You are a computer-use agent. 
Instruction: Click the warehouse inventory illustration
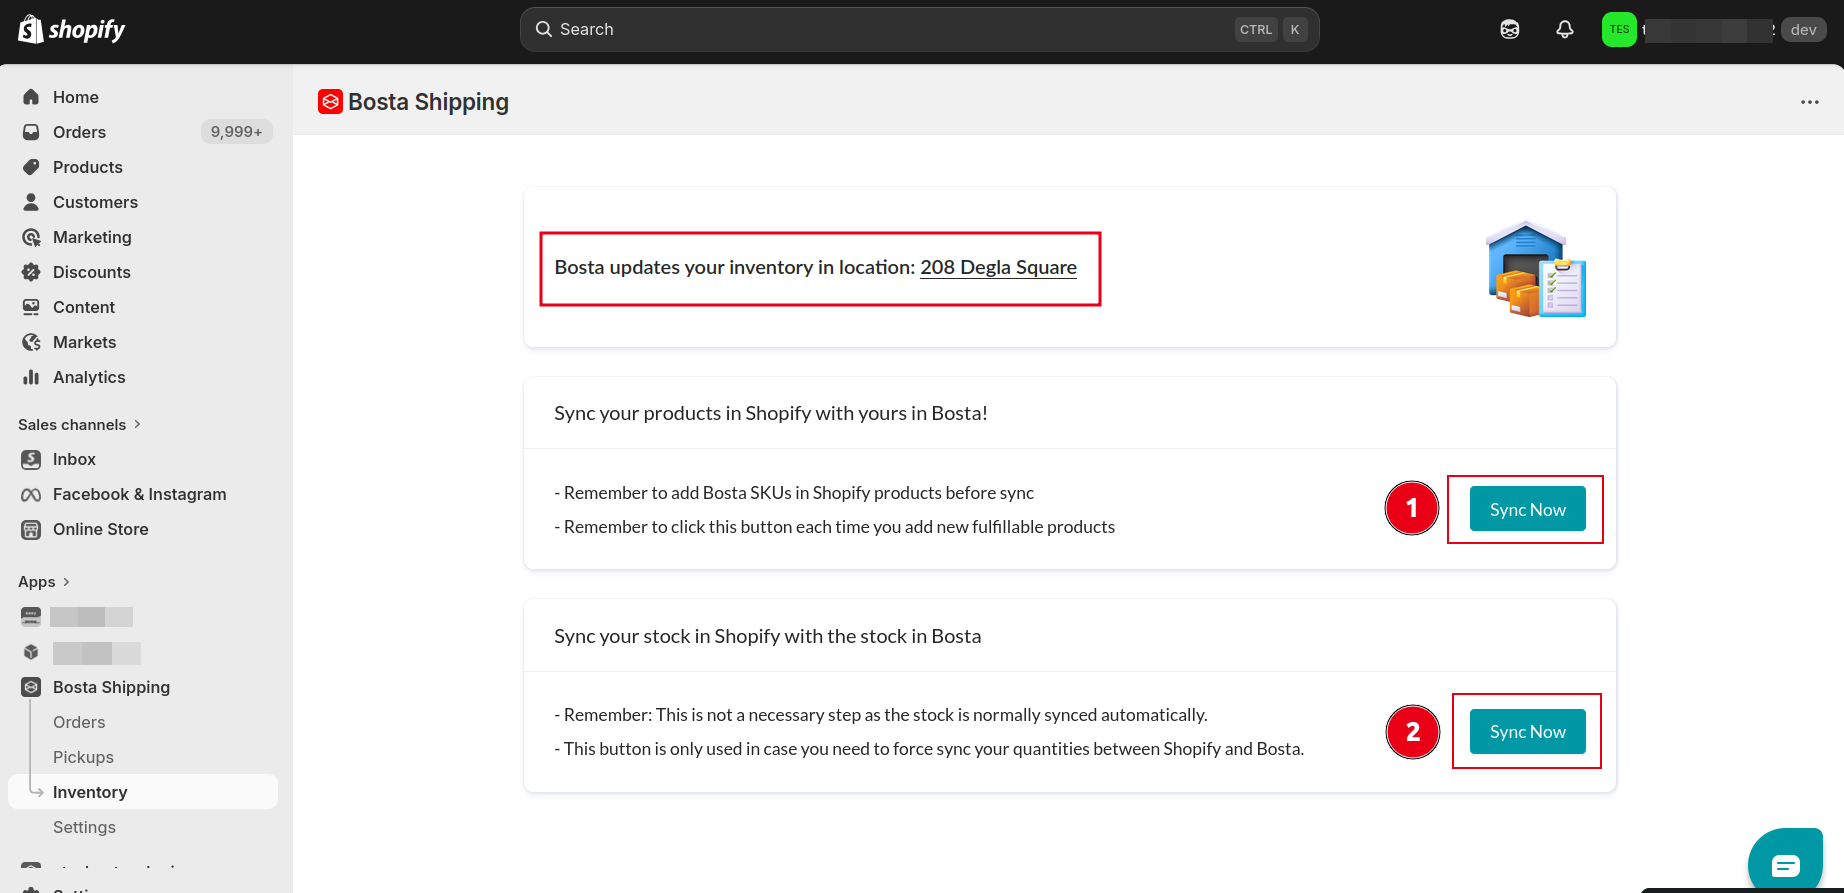click(x=1536, y=268)
